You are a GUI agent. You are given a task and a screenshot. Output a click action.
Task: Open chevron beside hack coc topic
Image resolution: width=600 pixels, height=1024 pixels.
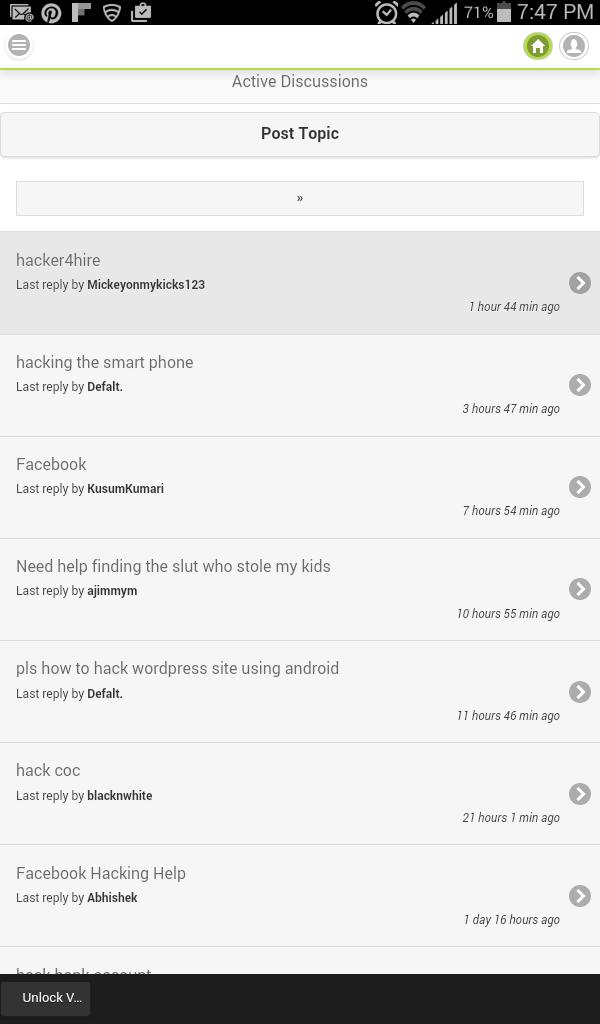click(x=580, y=794)
